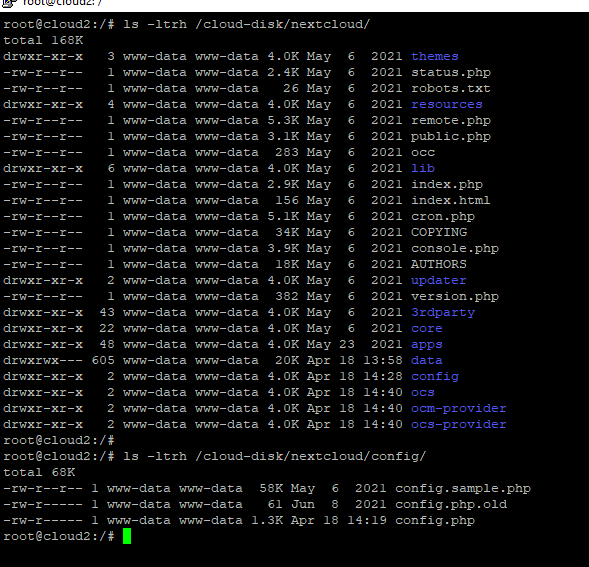Viewport: 589px width, 567px height.
Task: Click the config.sample.php file name
Action: pyautogui.click(x=463, y=488)
